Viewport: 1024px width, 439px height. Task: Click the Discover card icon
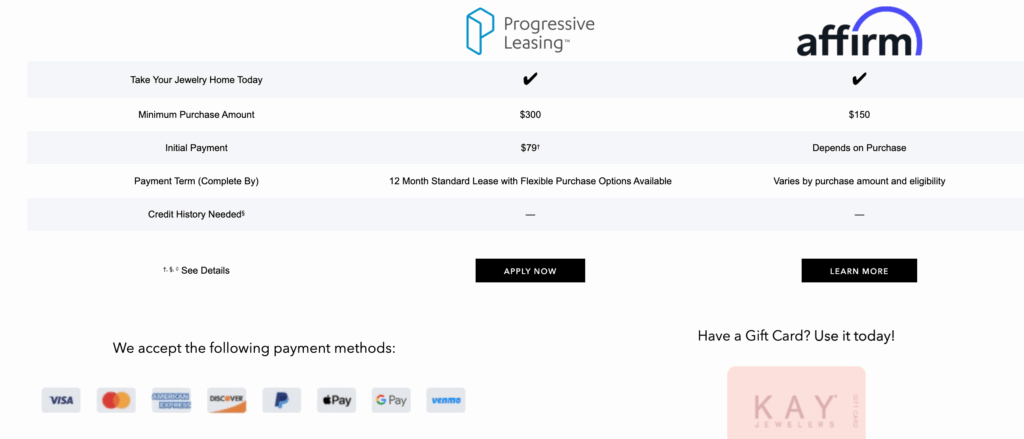point(227,400)
